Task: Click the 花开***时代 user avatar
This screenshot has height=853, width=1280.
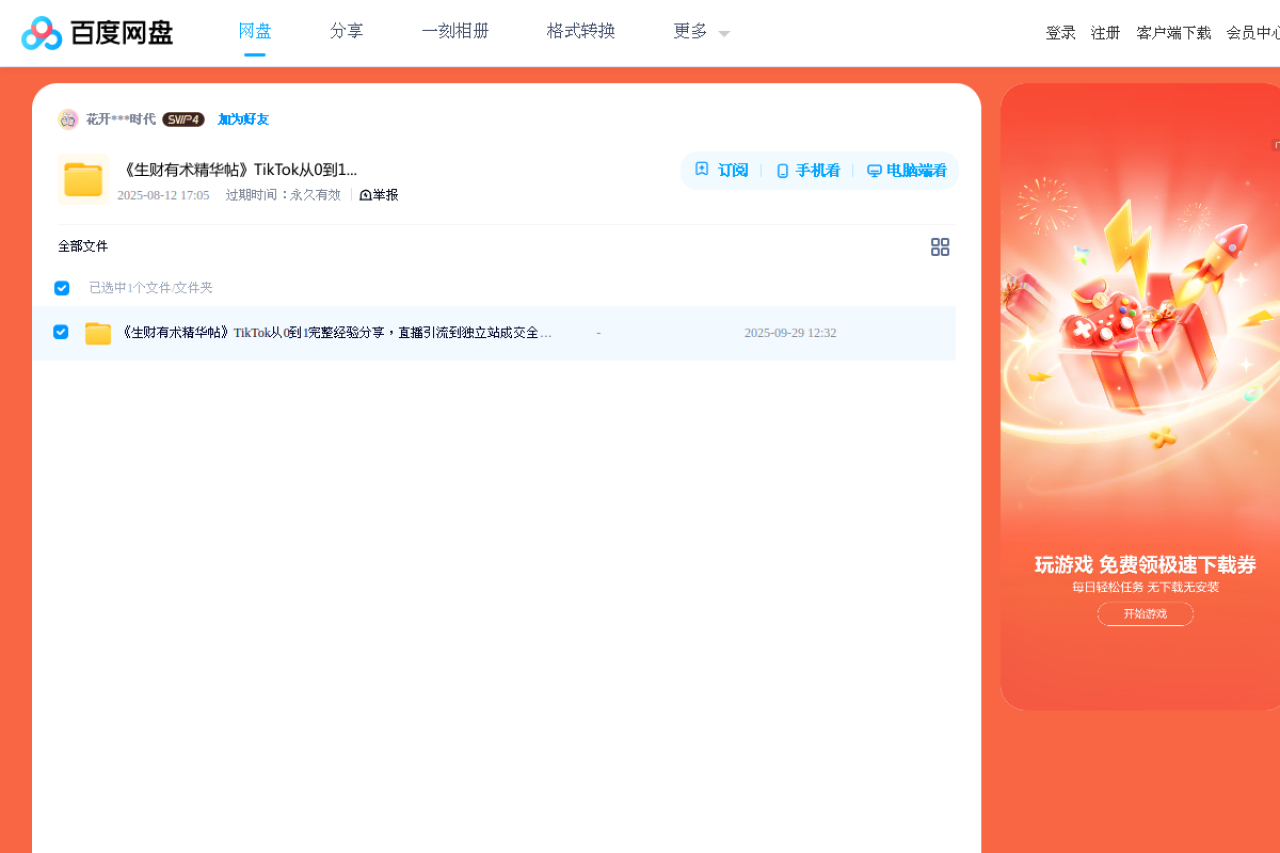Action: tap(67, 118)
